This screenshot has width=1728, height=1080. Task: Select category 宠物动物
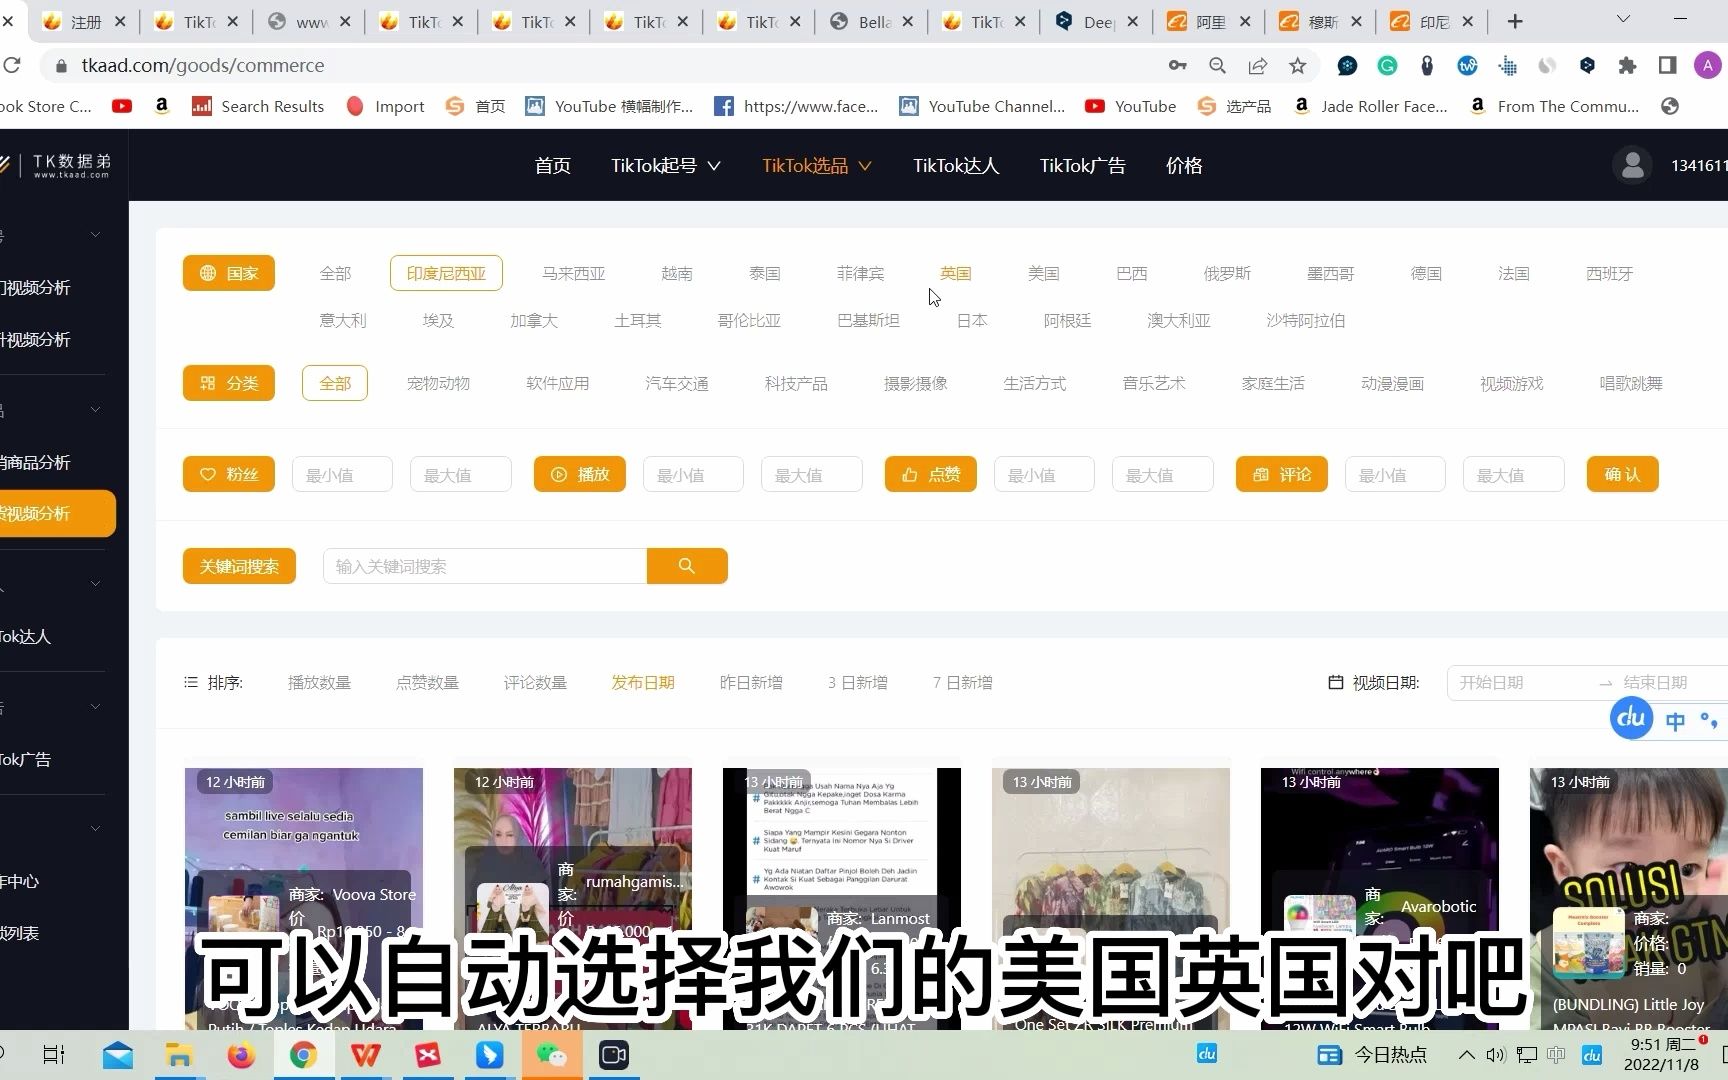coord(438,383)
